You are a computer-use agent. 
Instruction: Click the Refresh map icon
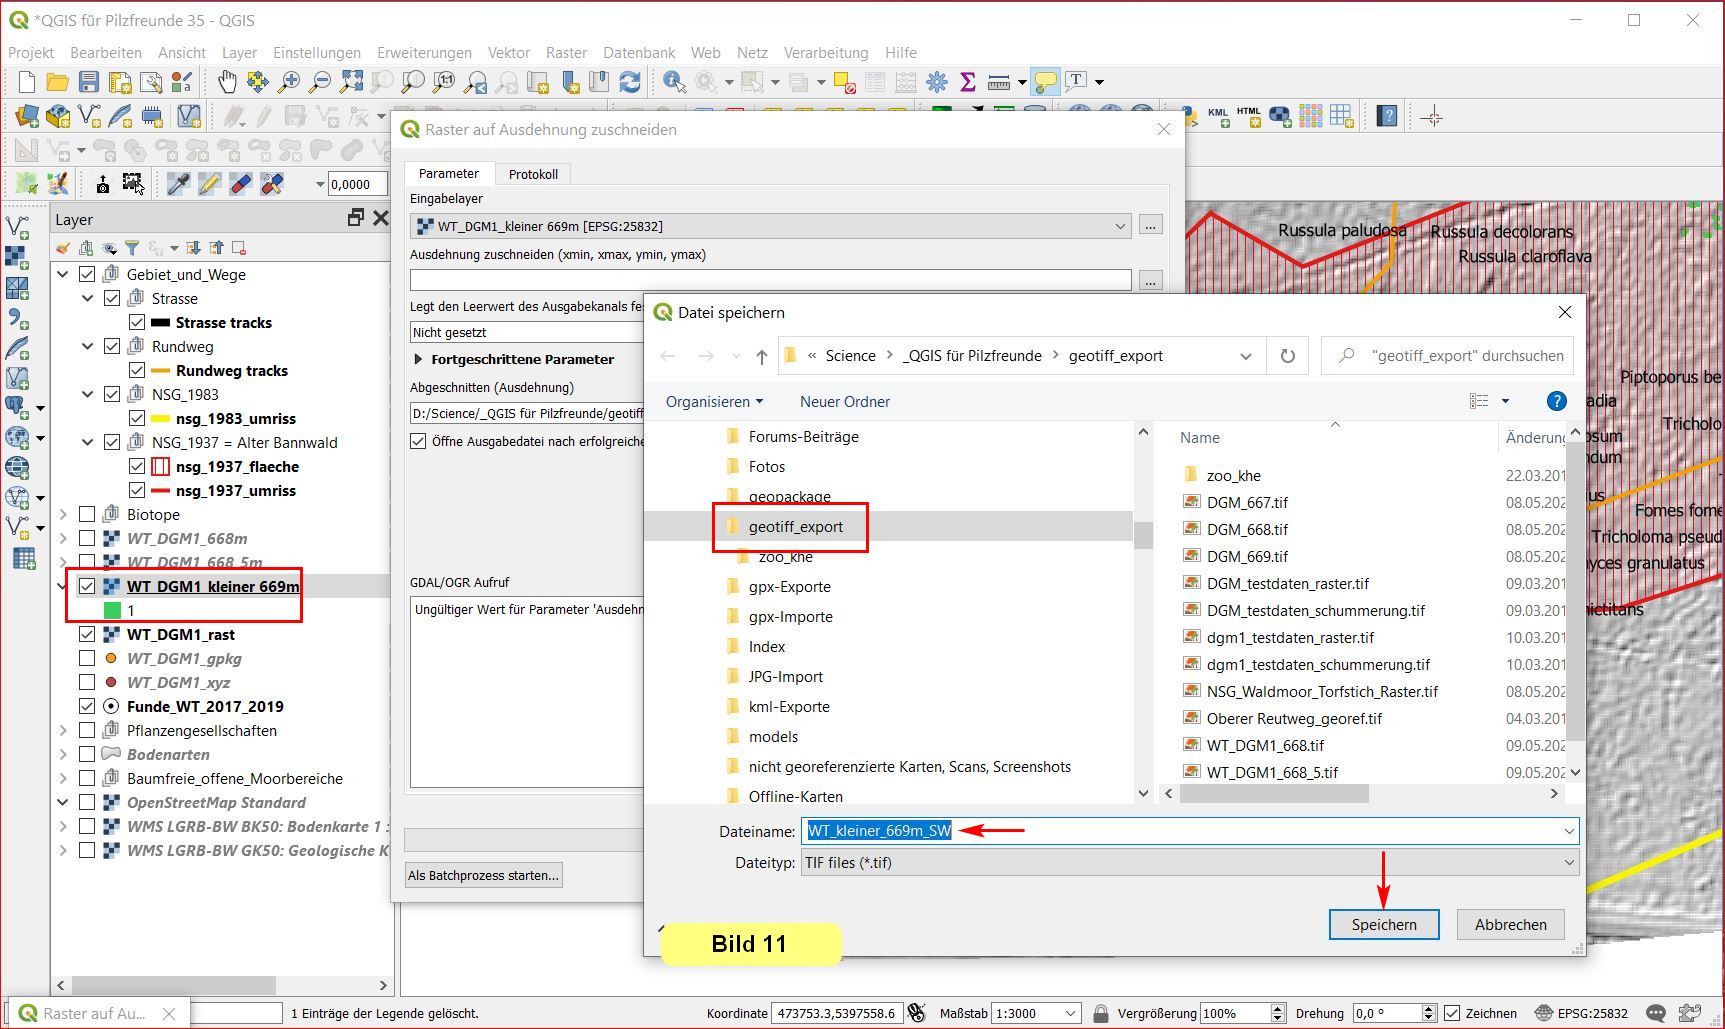(x=630, y=82)
